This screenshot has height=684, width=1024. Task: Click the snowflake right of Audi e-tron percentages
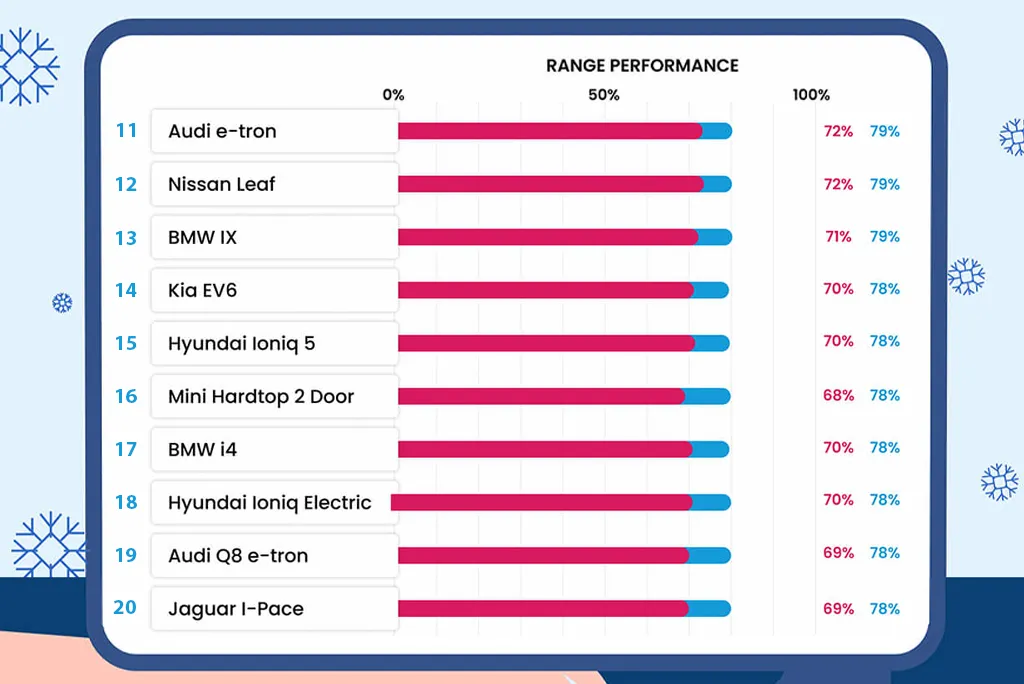pyautogui.click(x=1012, y=136)
